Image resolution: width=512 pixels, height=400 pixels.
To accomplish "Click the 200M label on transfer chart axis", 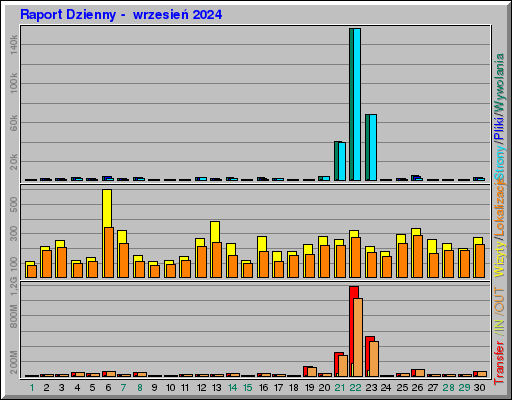I will tap(14, 362).
